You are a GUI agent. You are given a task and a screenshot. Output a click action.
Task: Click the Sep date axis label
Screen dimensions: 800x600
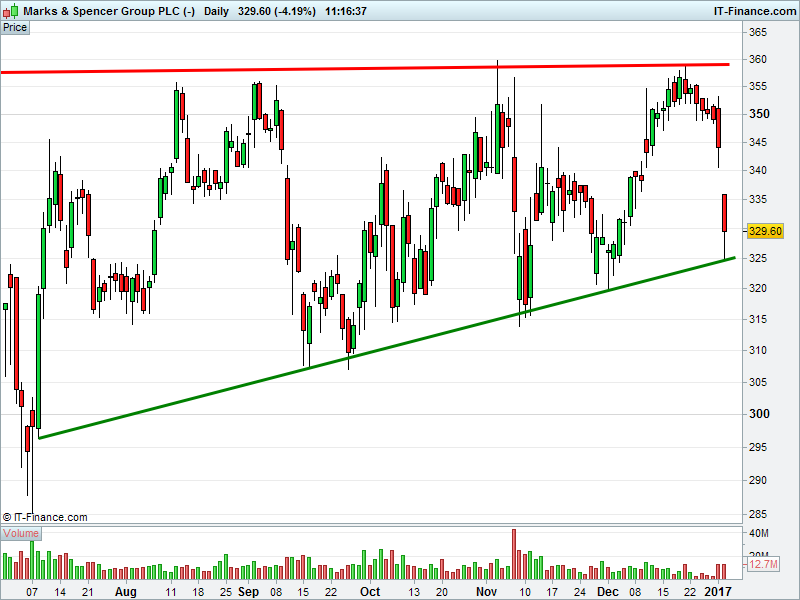[248, 592]
